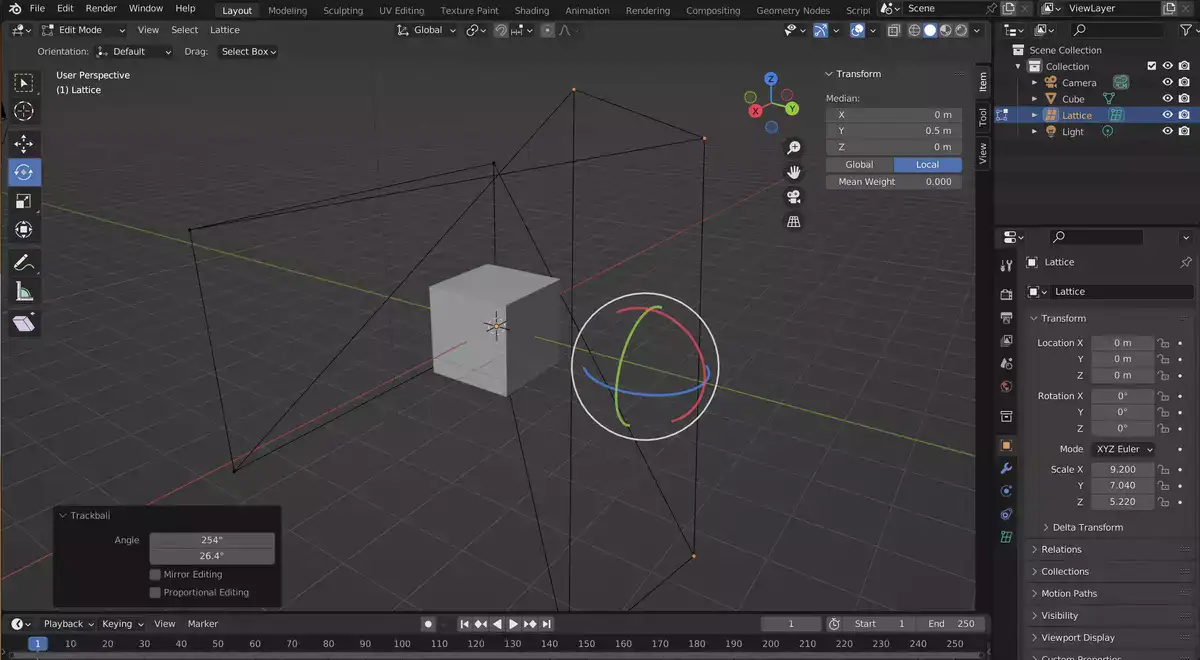Open the Tool properties tab
The width and height of the screenshot is (1200, 660).
click(x=1007, y=265)
